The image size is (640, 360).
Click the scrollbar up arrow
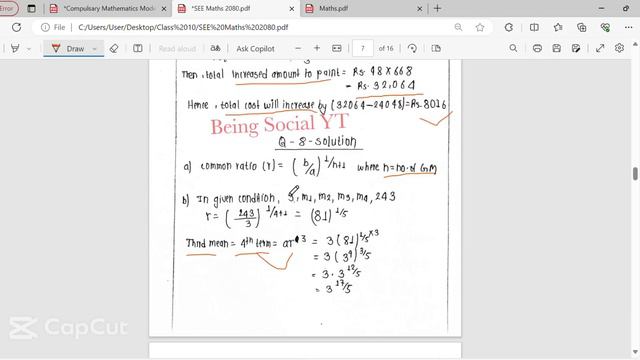[x=636, y=44]
